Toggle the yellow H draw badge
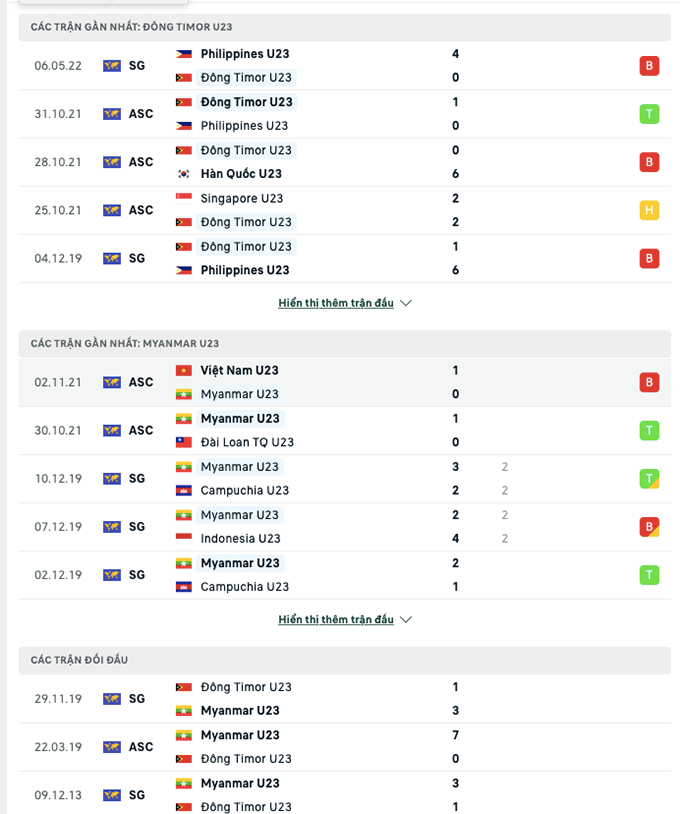The image size is (680, 814). coord(649,210)
